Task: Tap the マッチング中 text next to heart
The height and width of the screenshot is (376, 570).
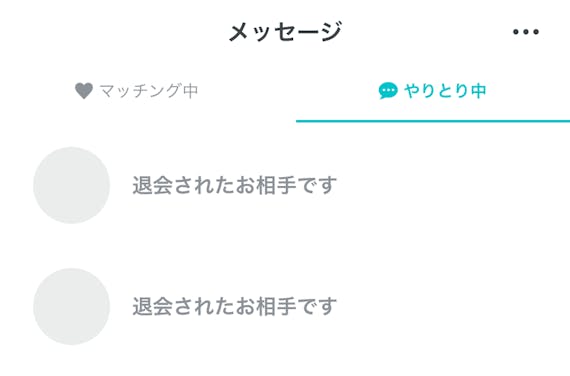Action: [149, 91]
